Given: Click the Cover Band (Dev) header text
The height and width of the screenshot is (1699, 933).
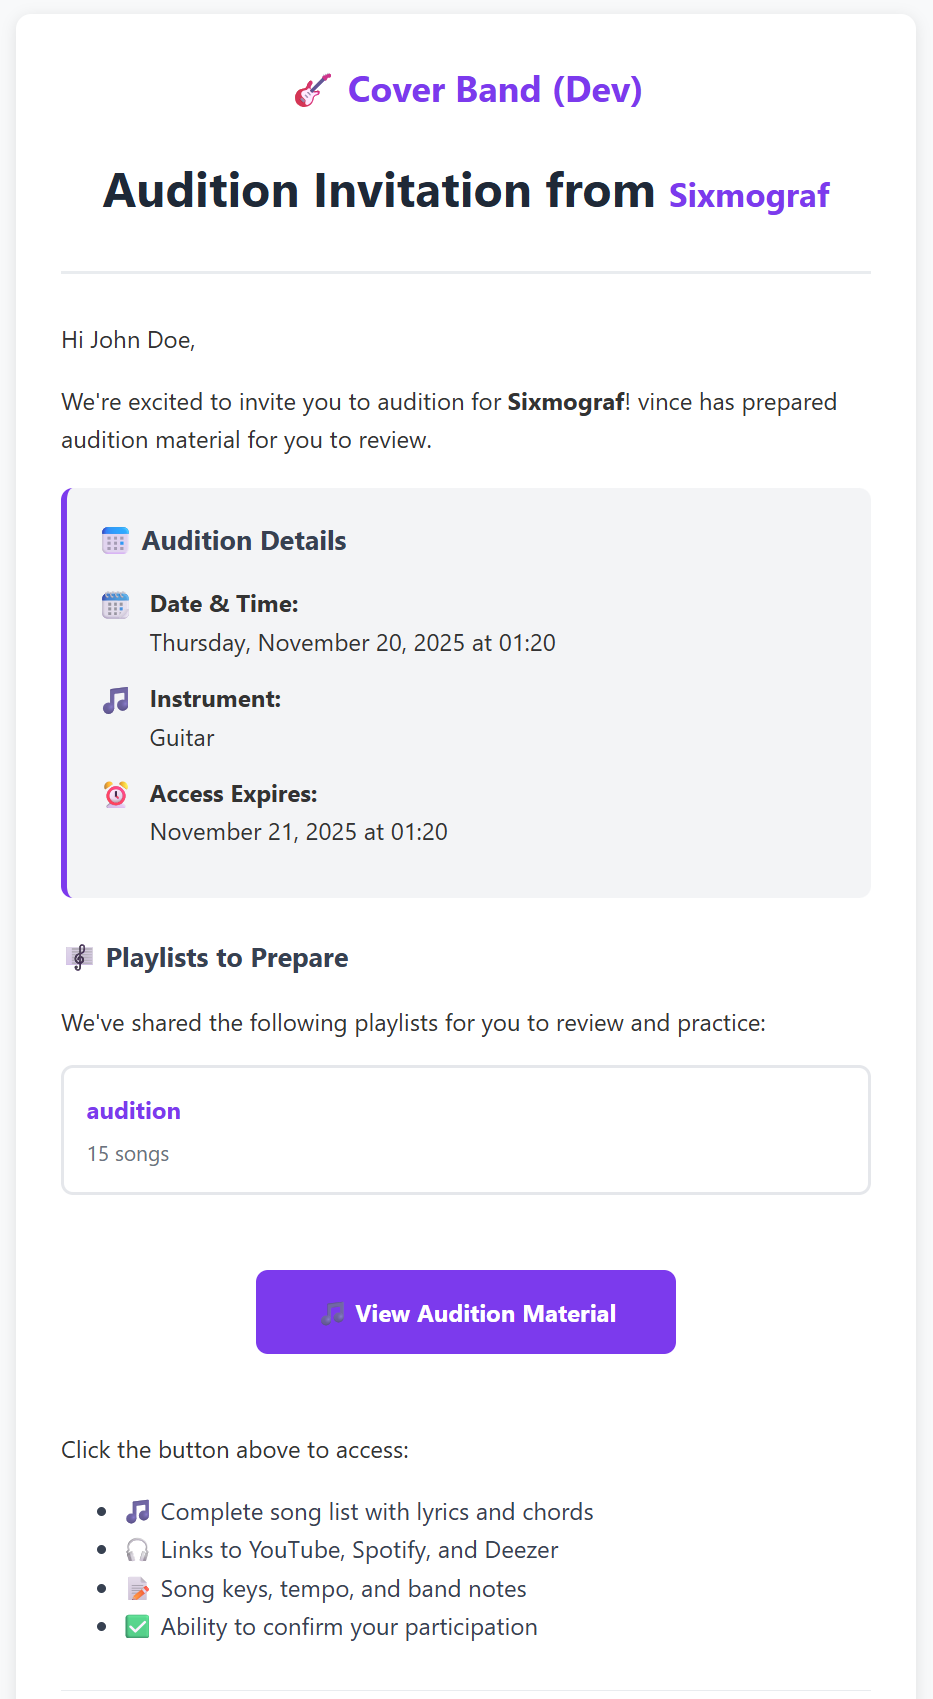Looking at the screenshot, I should [x=495, y=89].
